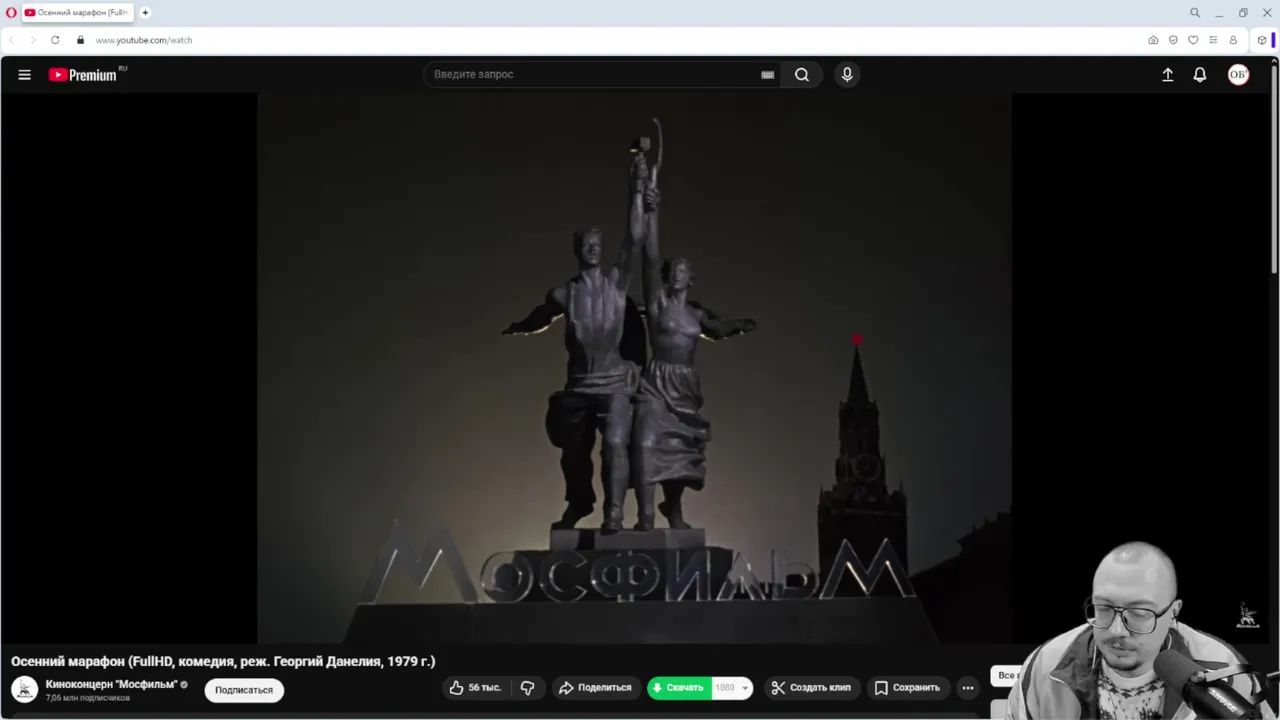Focus the www.youtube.com/watch address field
The image size is (1280, 720).
(x=144, y=40)
